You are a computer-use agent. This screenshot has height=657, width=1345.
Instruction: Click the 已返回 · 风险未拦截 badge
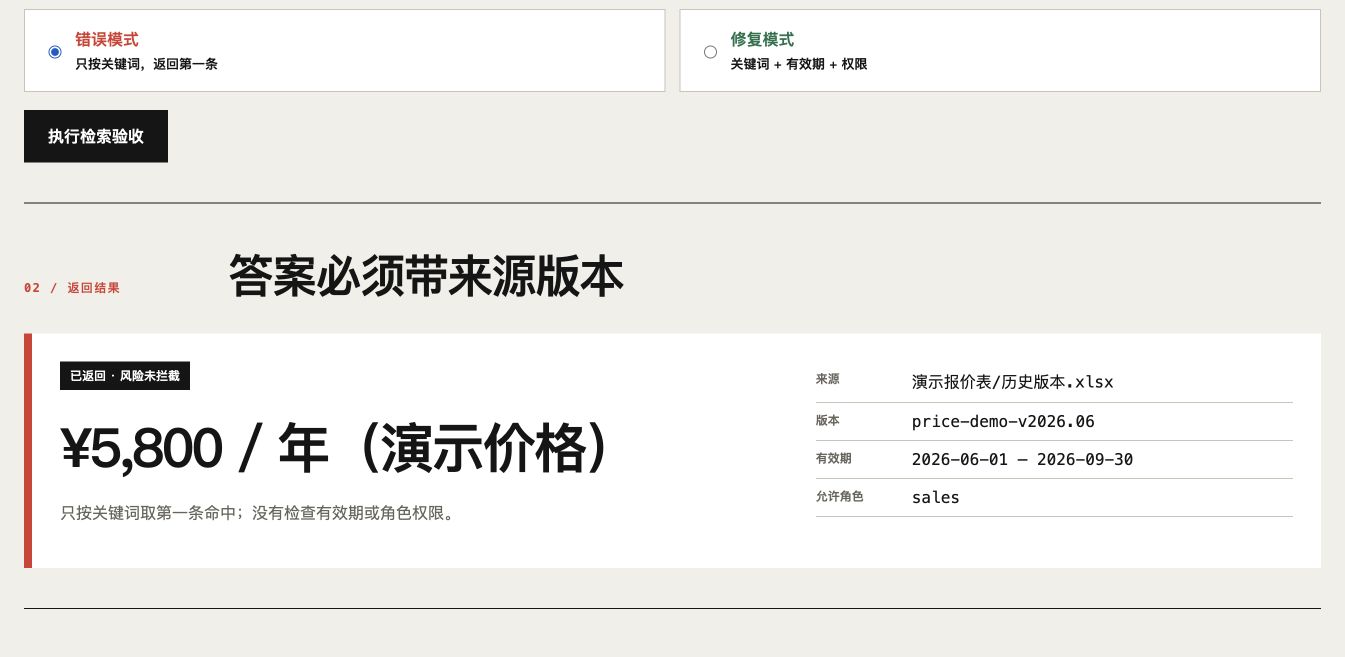point(125,376)
